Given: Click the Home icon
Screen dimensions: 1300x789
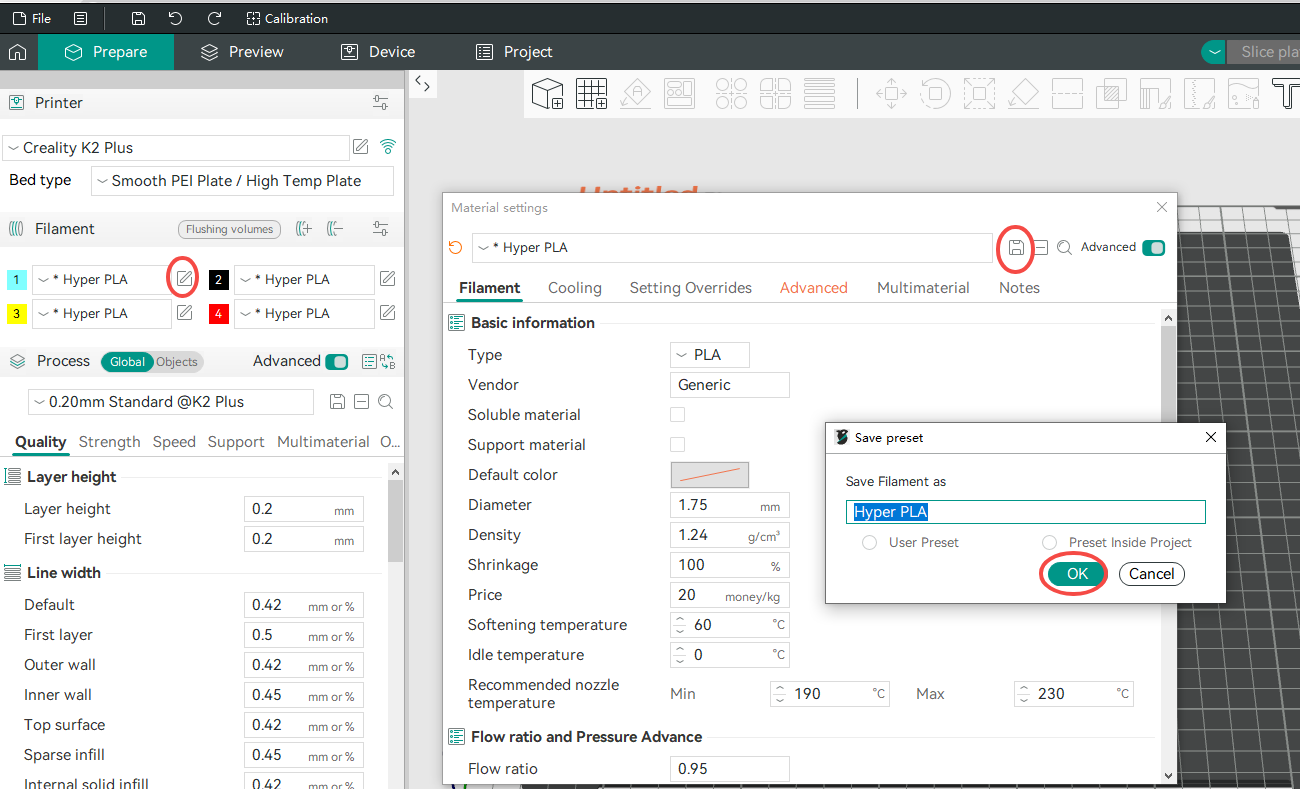Looking at the screenshot, I should tap(17, 52).
